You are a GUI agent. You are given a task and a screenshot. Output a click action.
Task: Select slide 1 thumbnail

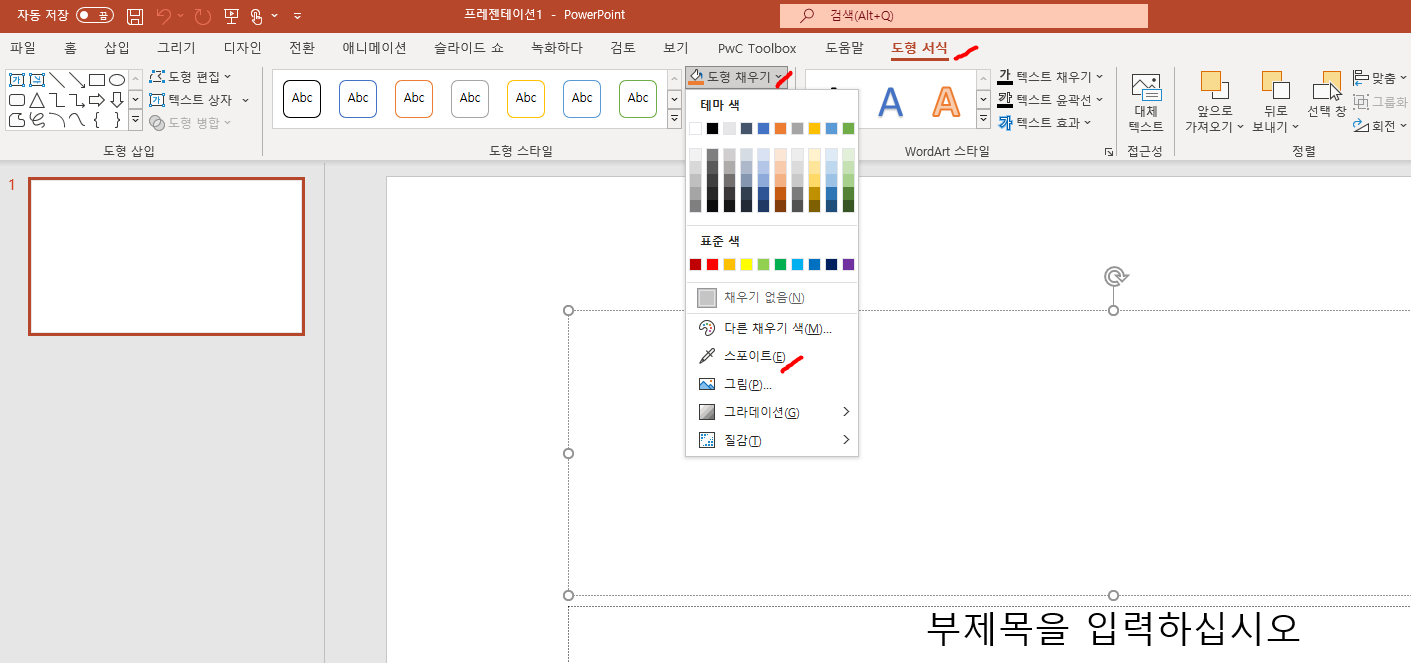166,256
